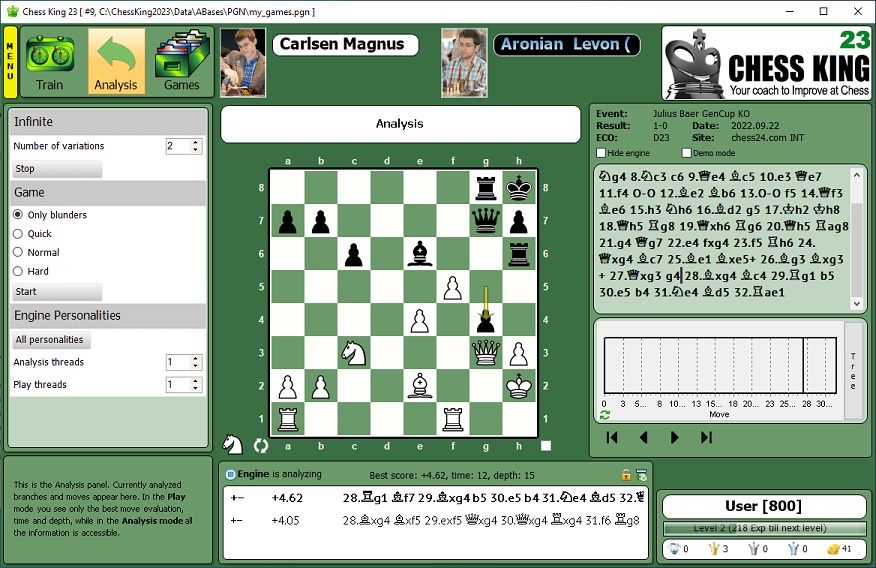The width and height of the screenshot is (876, 568).
Task: Toggle the engine lock icon
Action: click(626, 475)
